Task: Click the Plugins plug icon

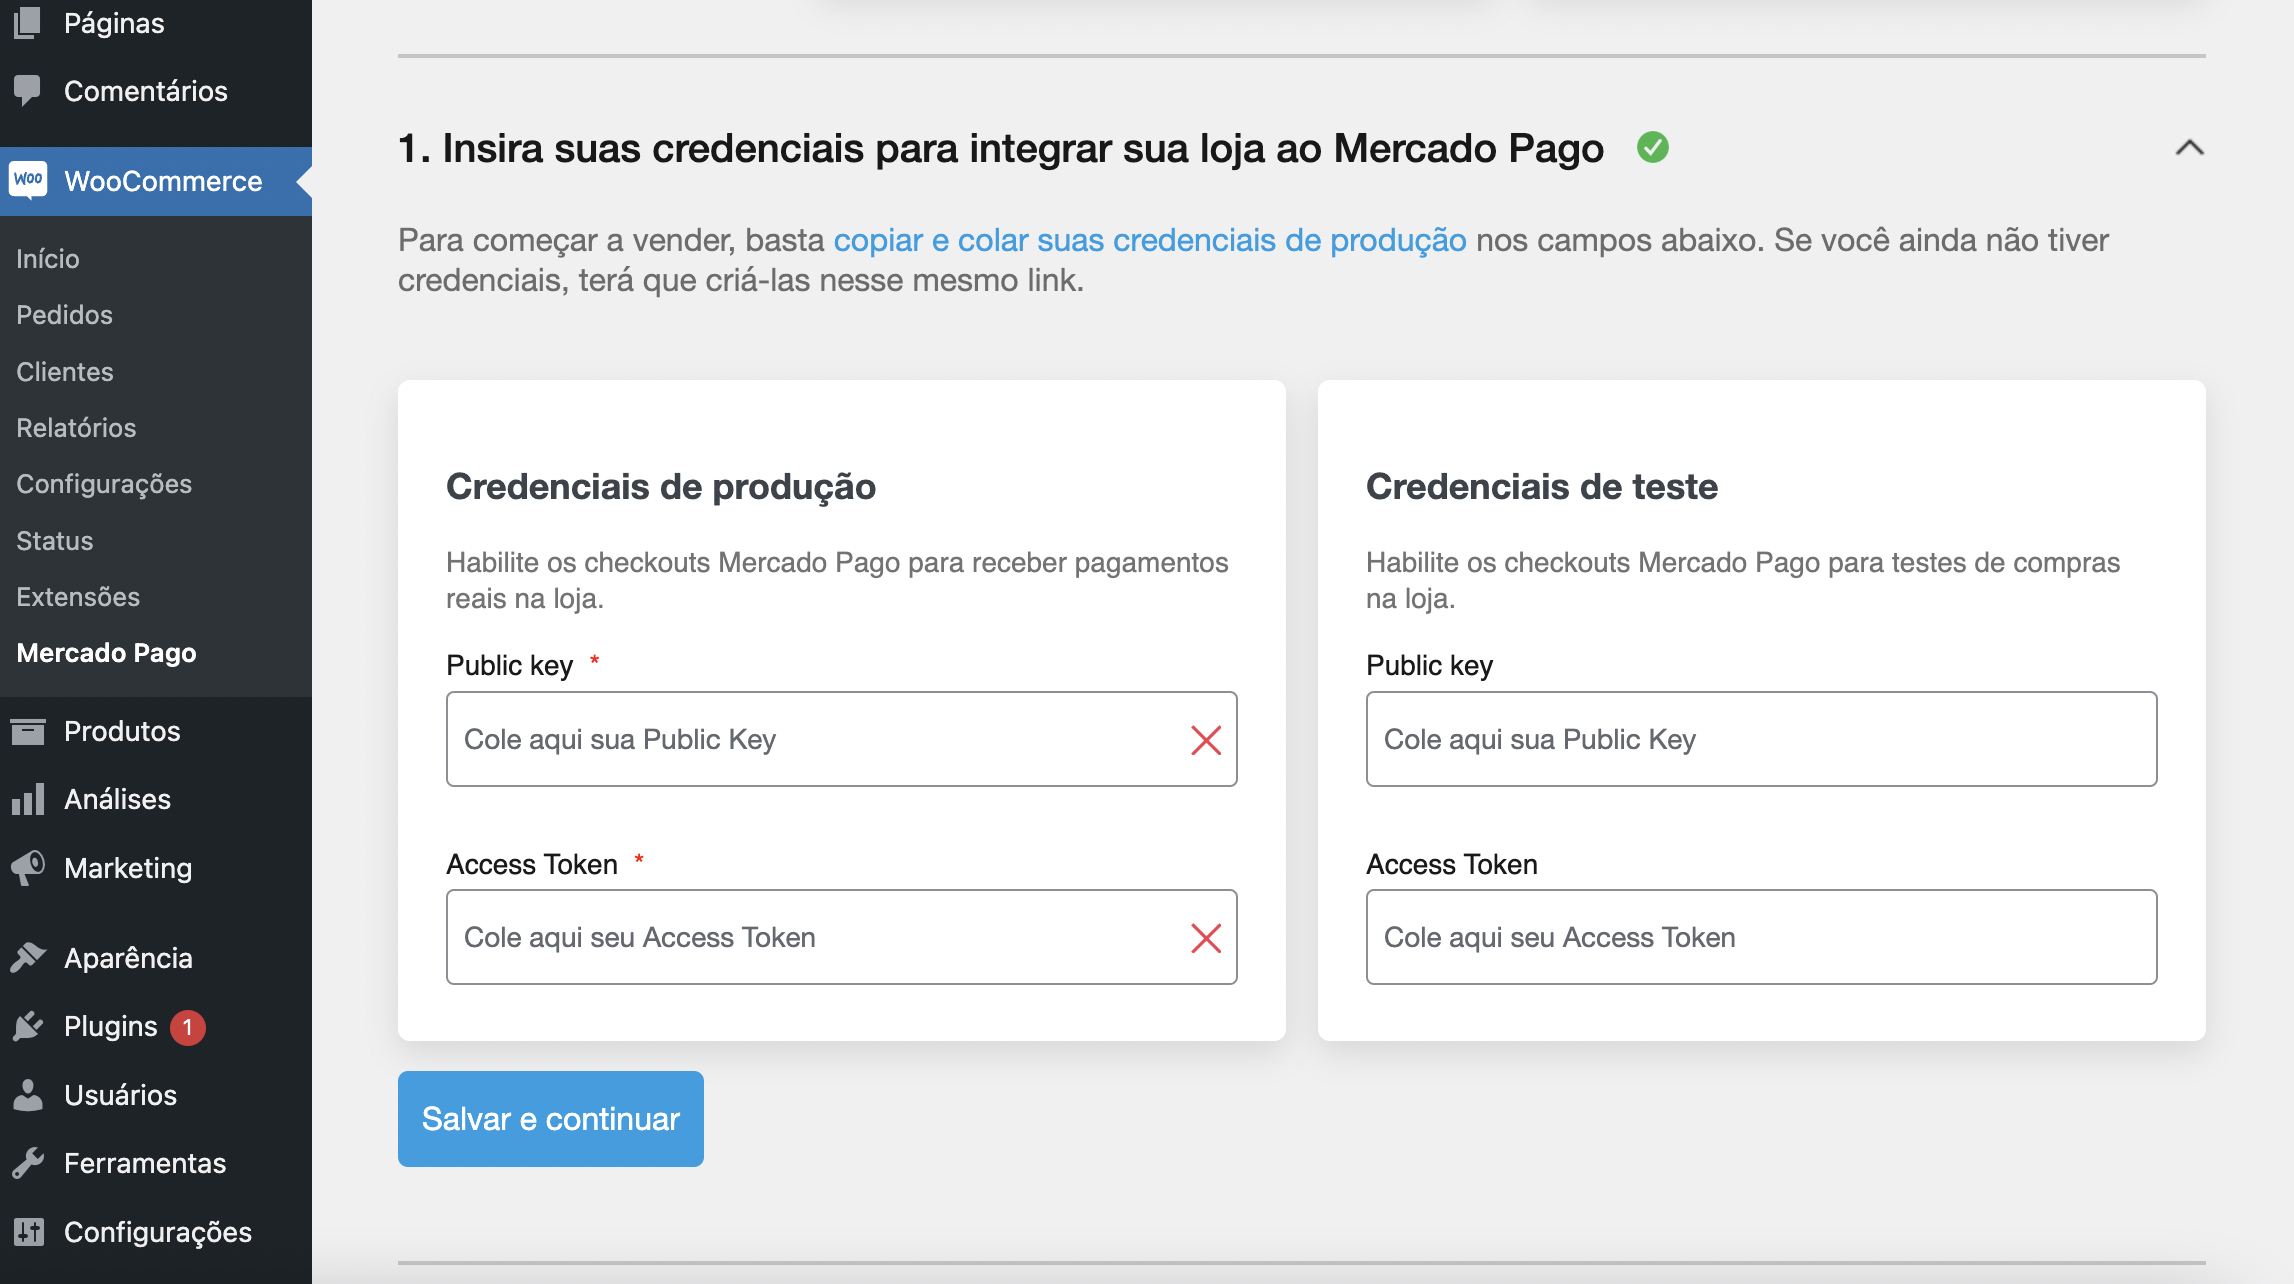Action: coord(28,1026)
